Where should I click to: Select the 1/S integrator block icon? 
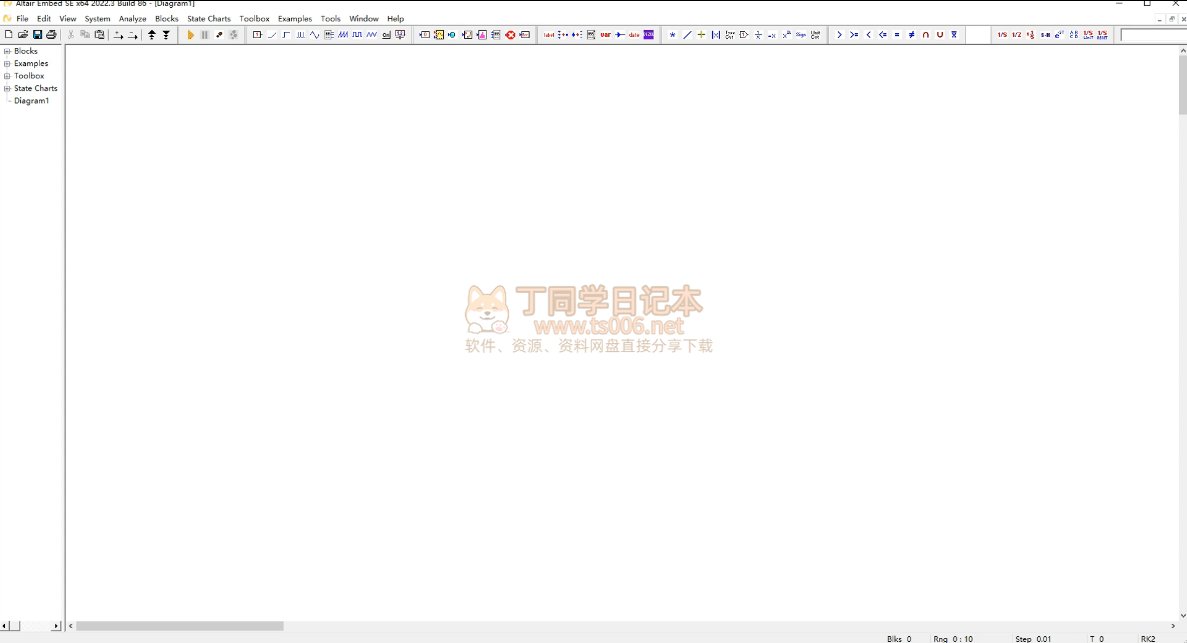click(x=1002, y=35)
